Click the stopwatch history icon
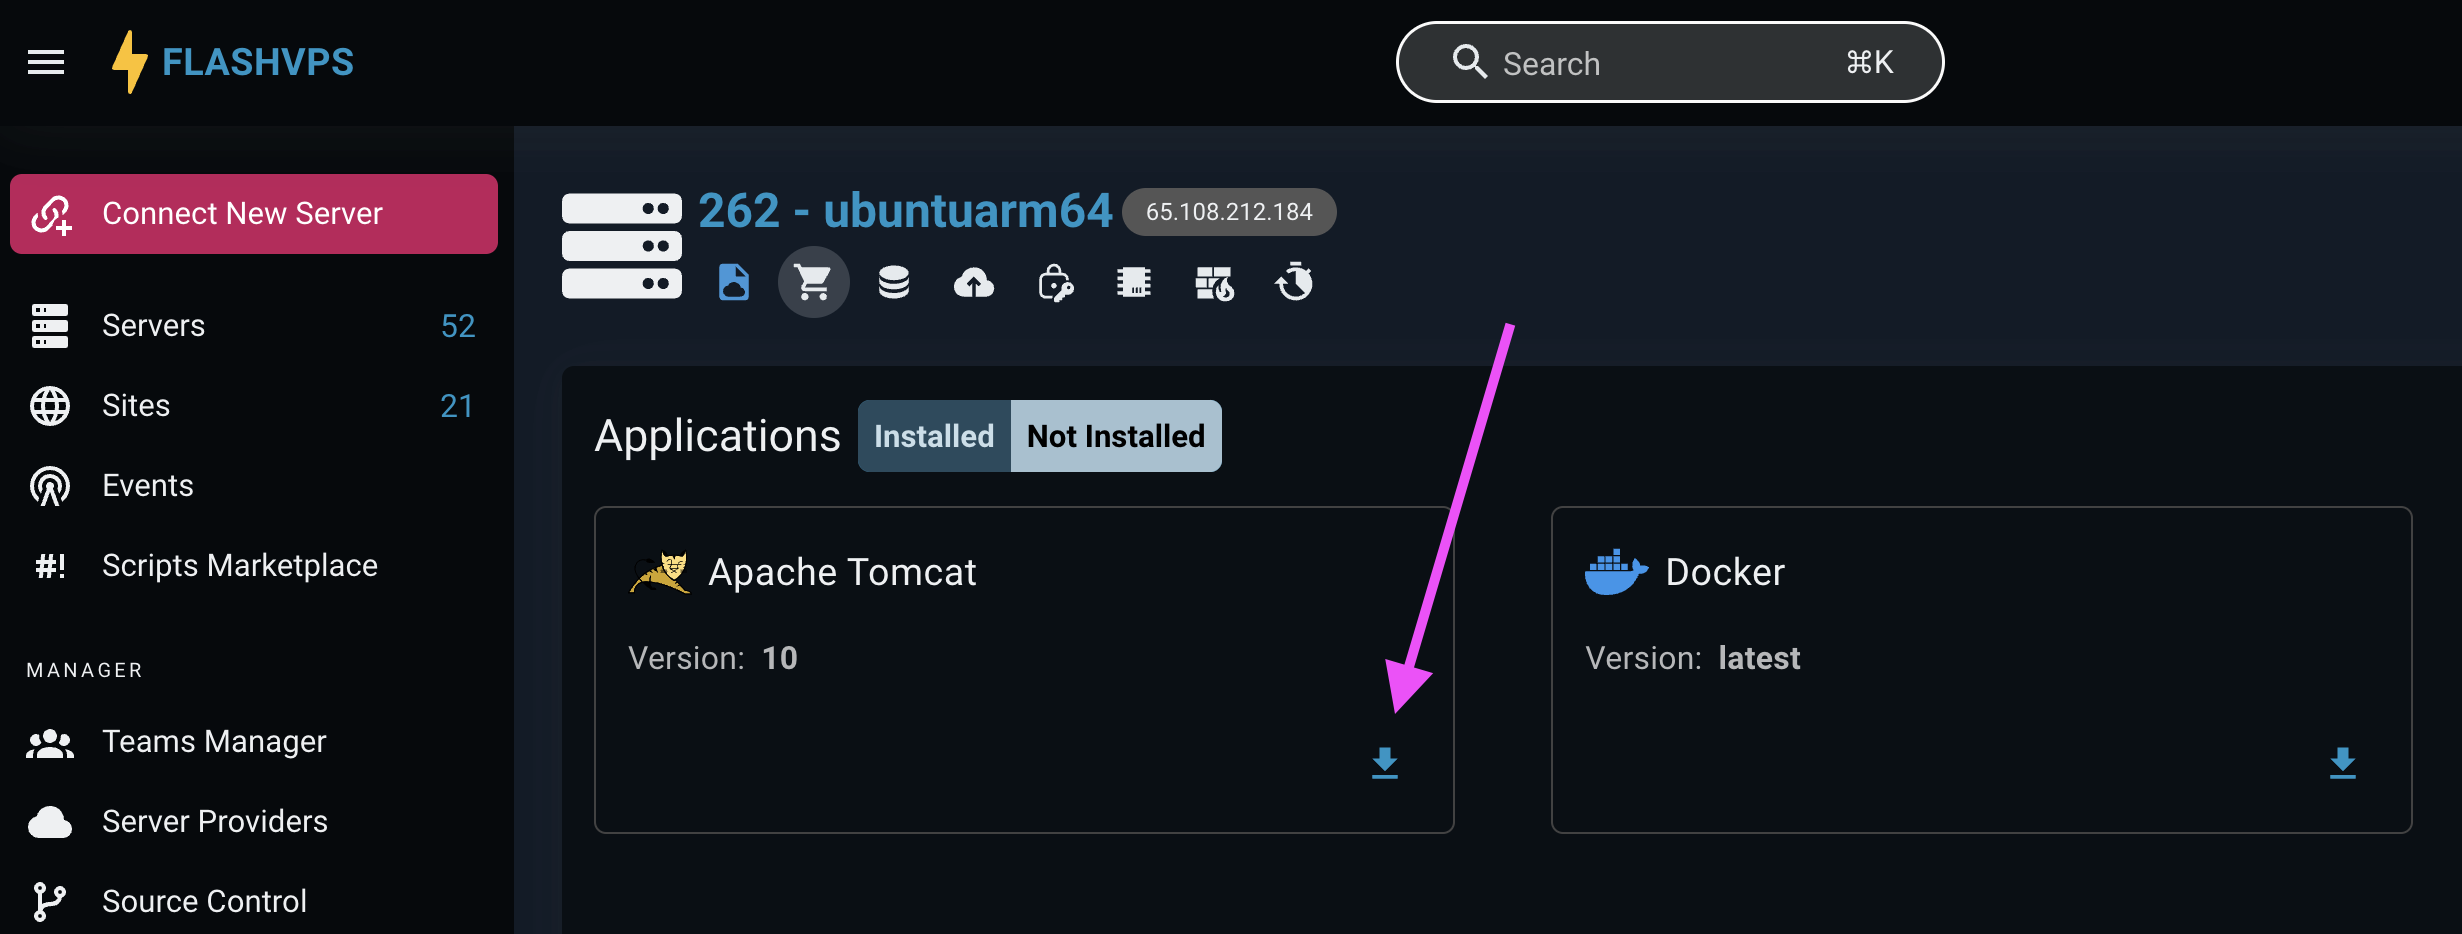Screen dimensions: 2462x934 [1294, 283]
